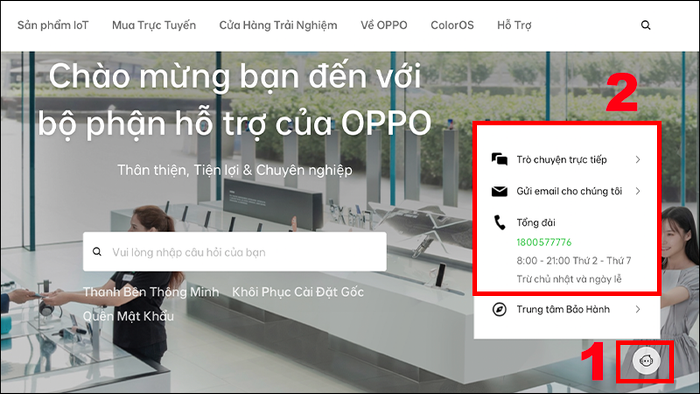Viewport: 700px width, 394px height.
Task: Open the Quên Mật Khẩu suggestion
Action: pyautogui.click(x=128, y=316)
